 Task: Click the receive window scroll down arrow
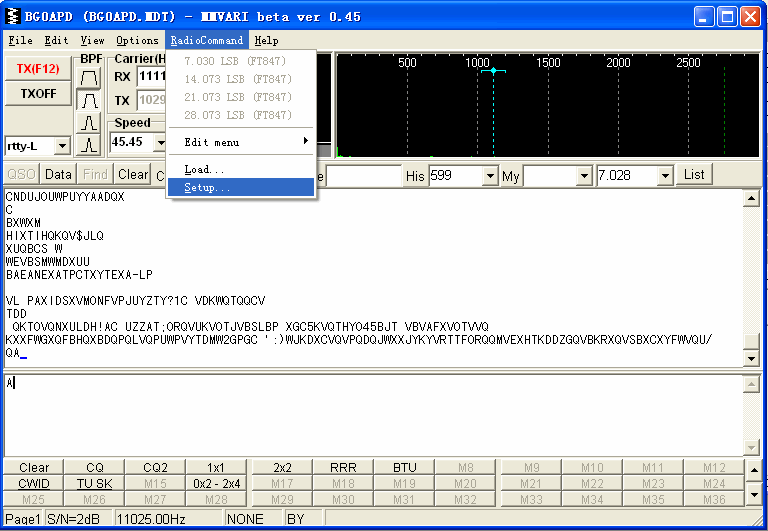coord(751,359)
